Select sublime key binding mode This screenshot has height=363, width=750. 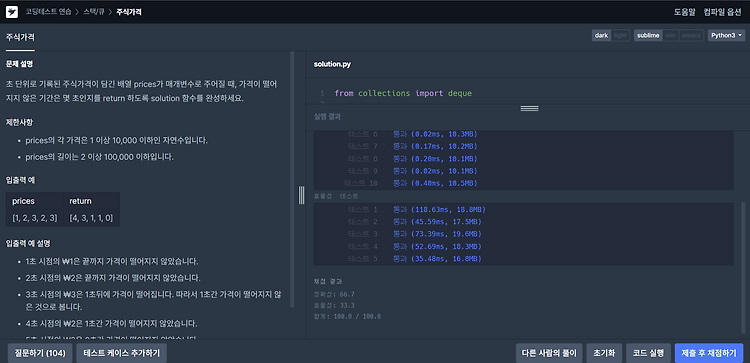[648, 35]
